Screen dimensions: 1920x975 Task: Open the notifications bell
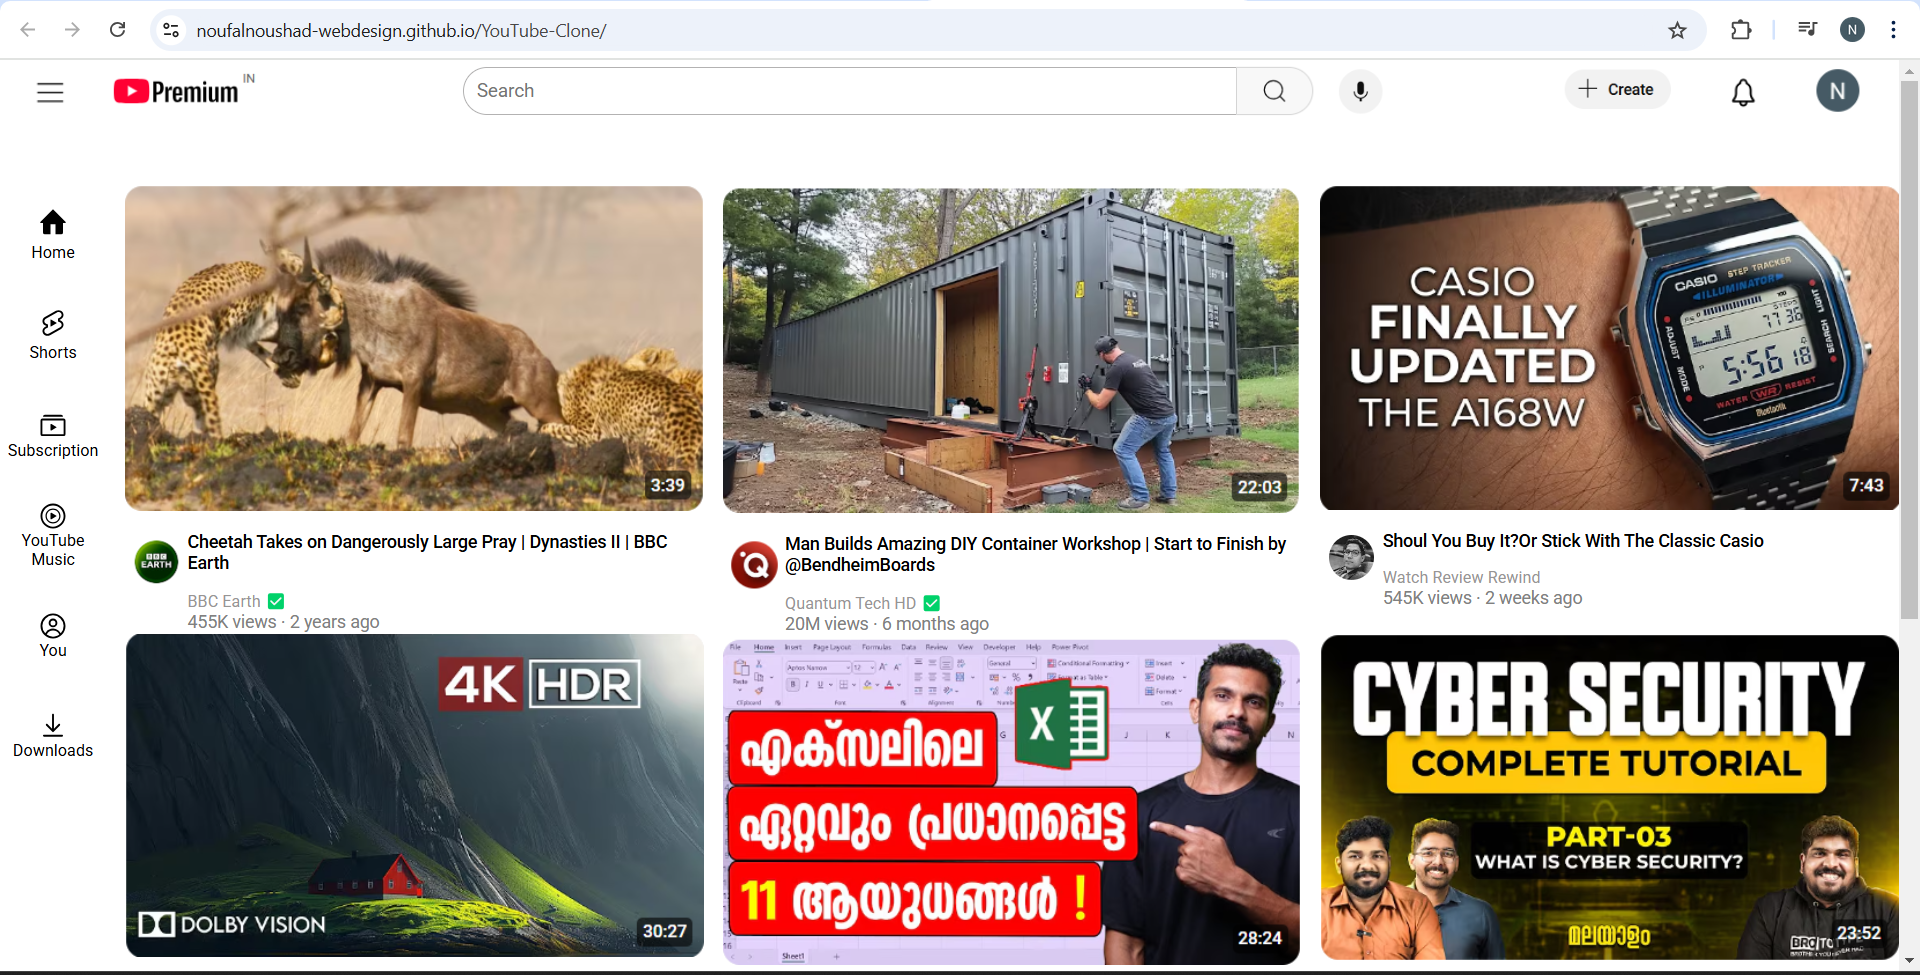click(x=1743, y=92)
